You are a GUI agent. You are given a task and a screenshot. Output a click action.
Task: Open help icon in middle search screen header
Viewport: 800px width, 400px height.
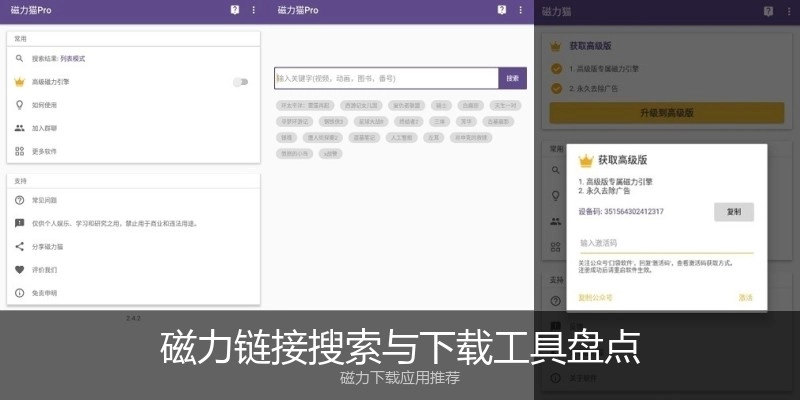(x=502, y=10)
